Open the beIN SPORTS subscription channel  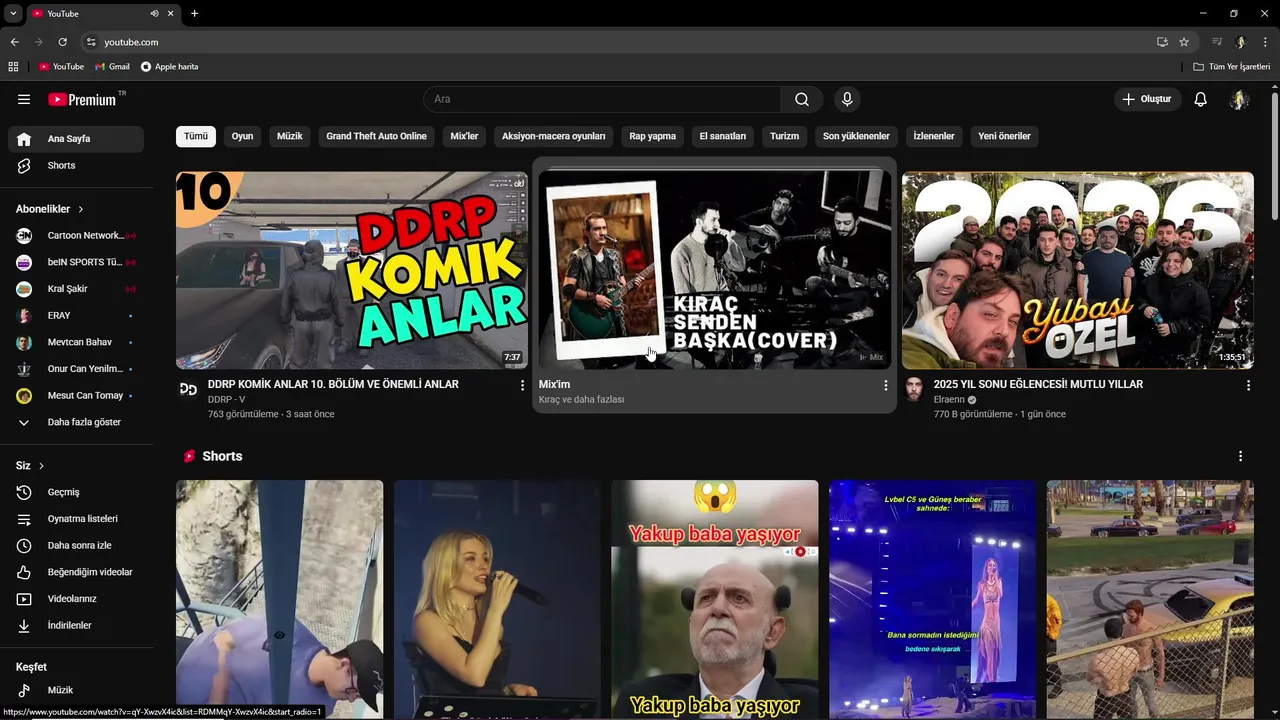[76, 262]
